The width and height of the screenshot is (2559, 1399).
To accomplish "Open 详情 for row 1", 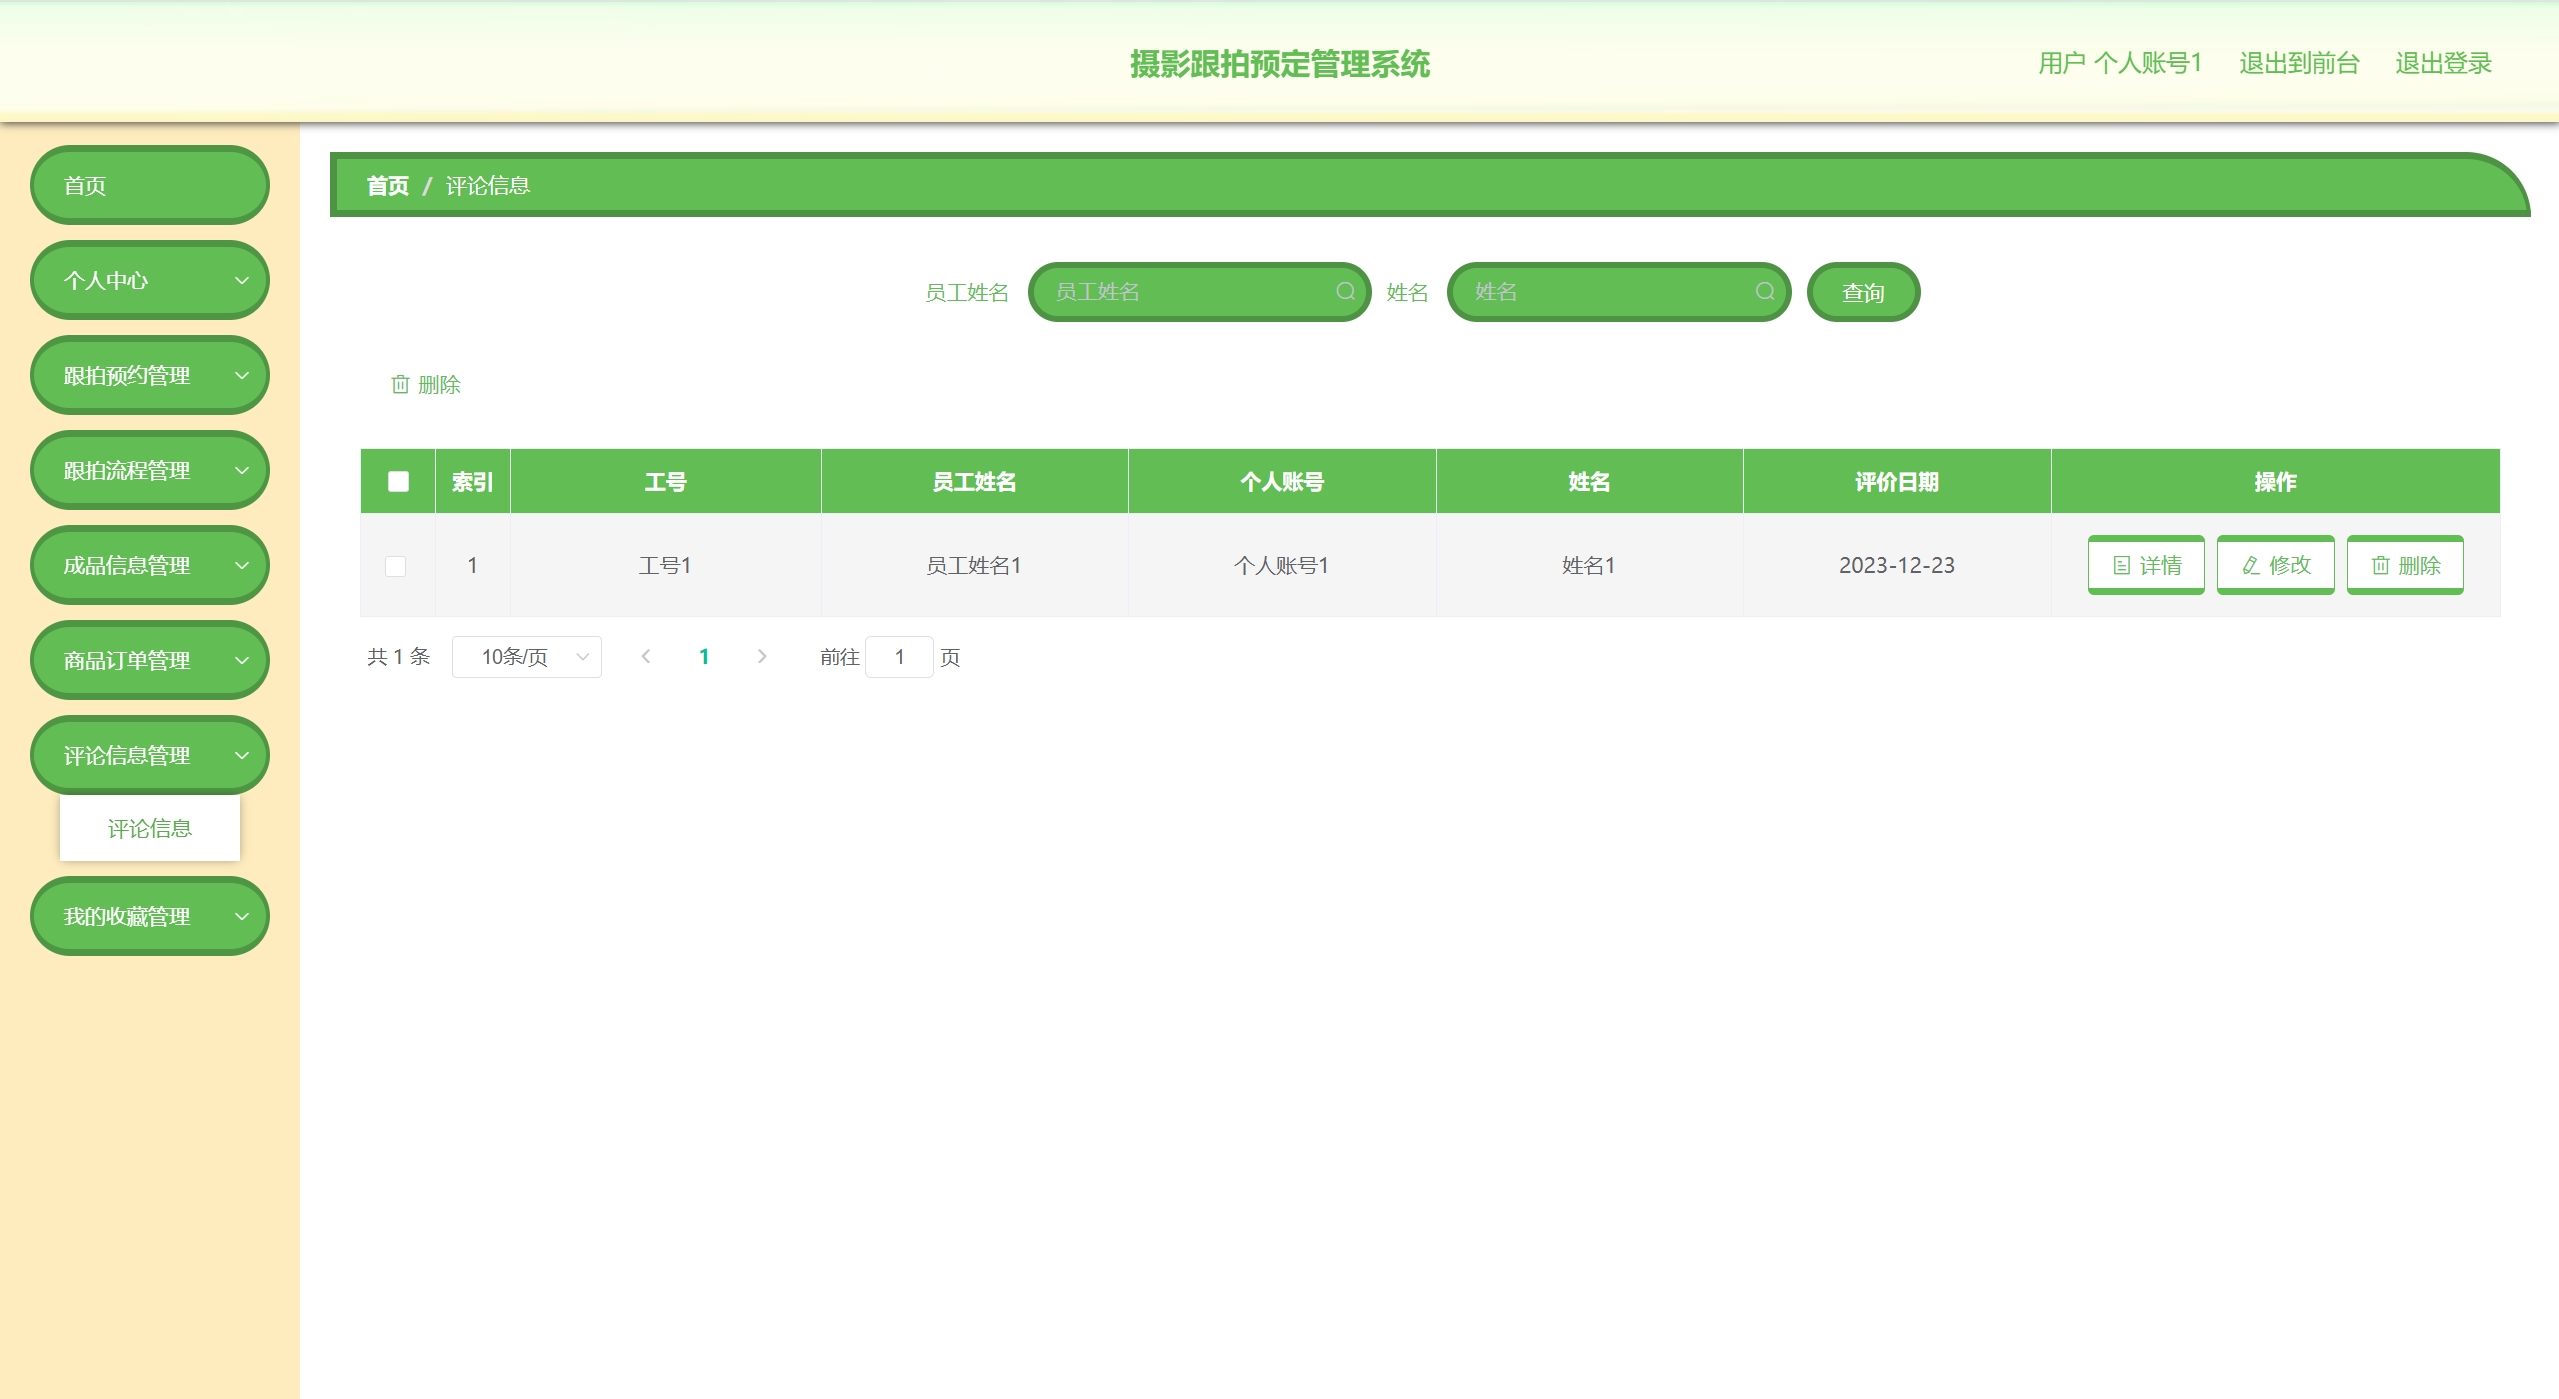I will (x=2145, y=565).
